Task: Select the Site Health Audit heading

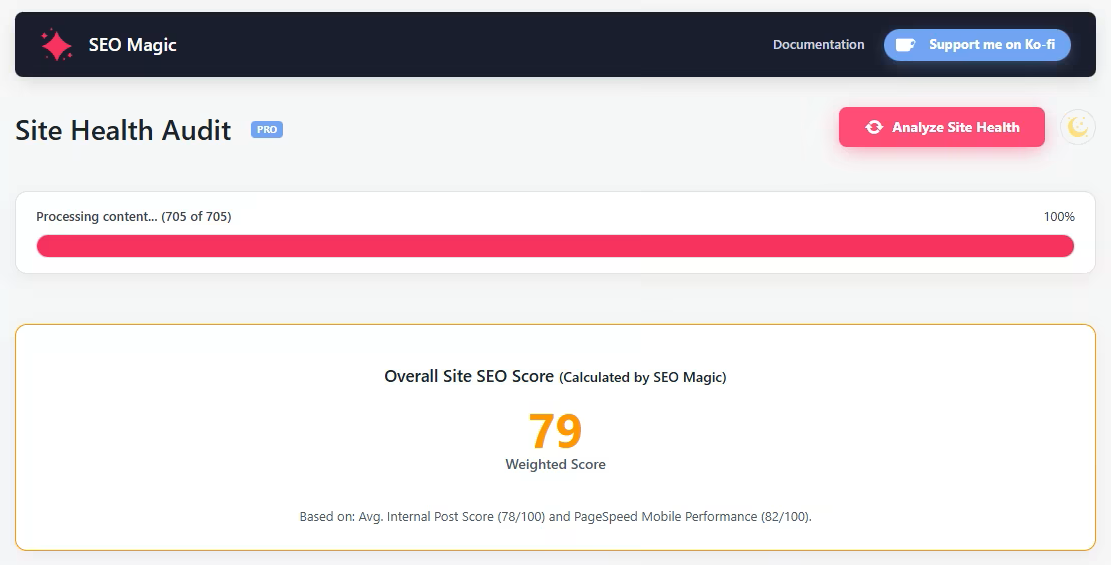Action: [123, 130]
